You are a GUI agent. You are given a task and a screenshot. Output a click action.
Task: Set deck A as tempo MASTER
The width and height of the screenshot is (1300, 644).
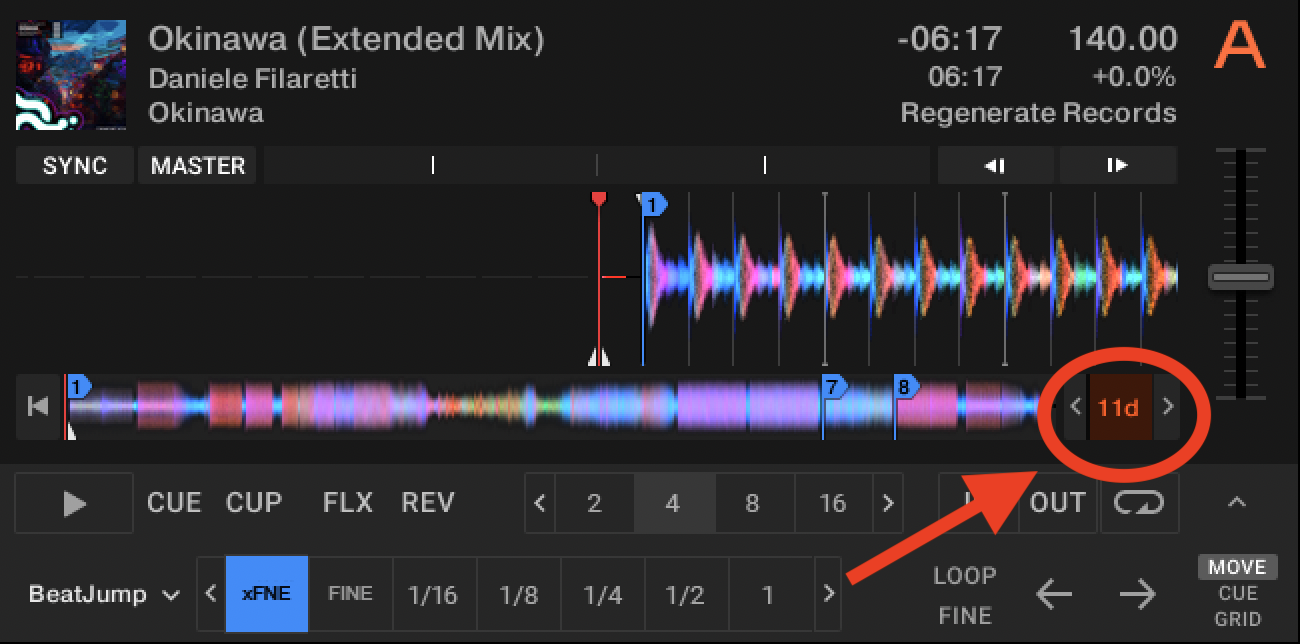[x=198, y=166]
